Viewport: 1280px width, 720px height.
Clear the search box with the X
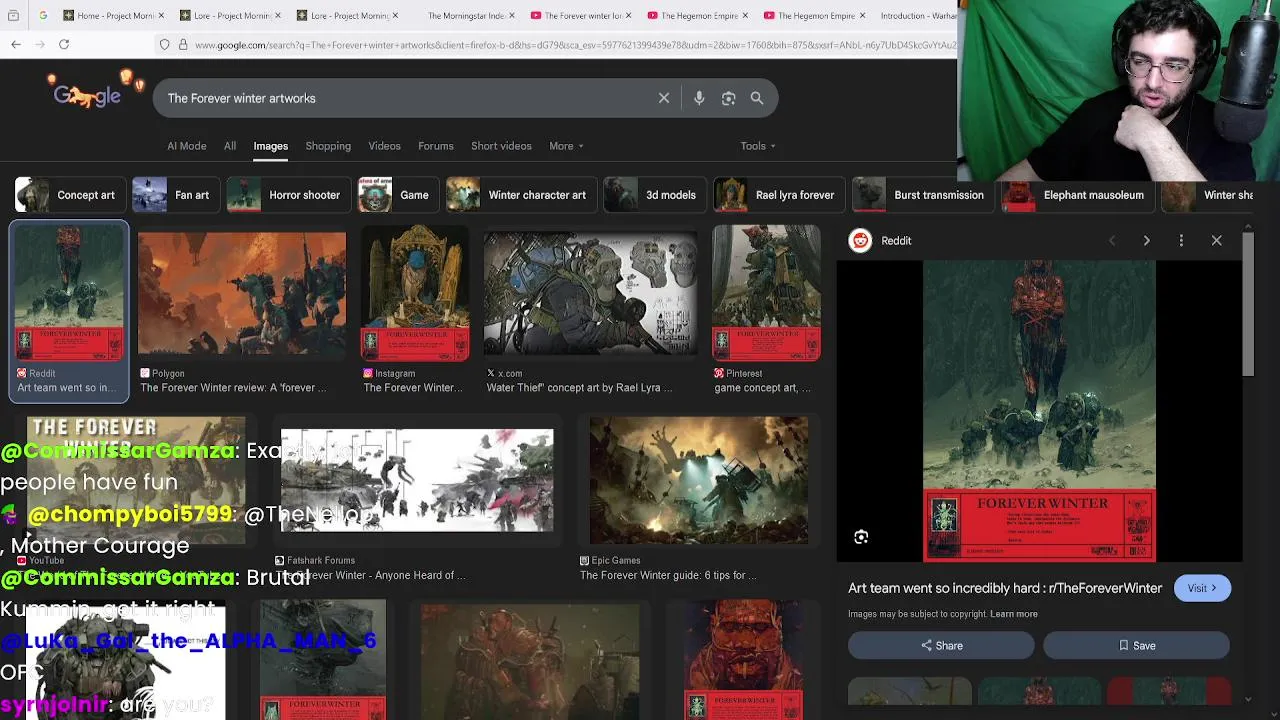point(664,98)
